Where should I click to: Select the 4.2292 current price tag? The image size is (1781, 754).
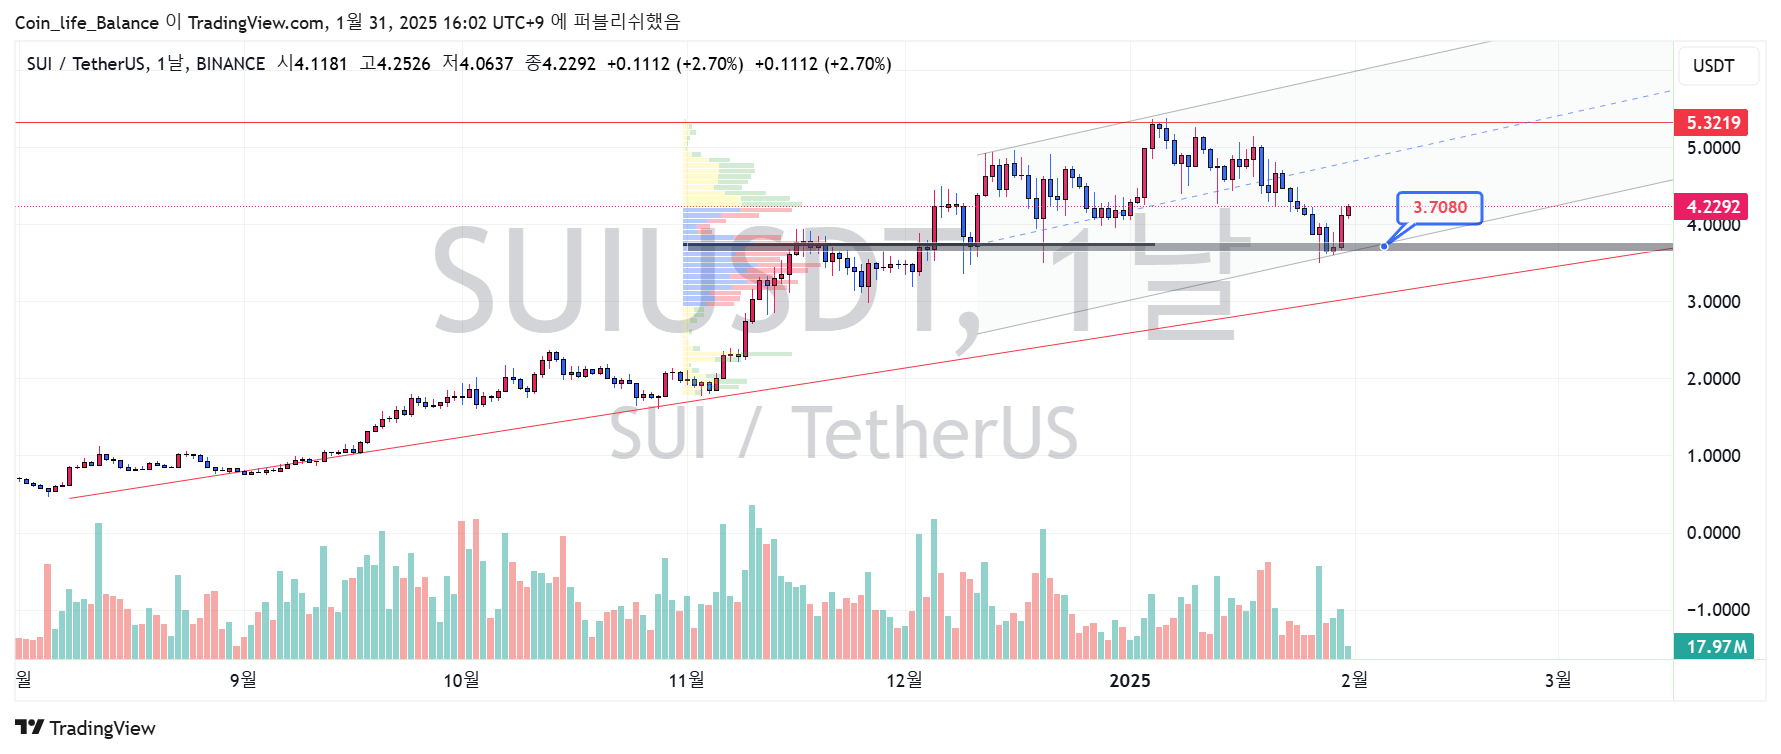coord(1713,207)
